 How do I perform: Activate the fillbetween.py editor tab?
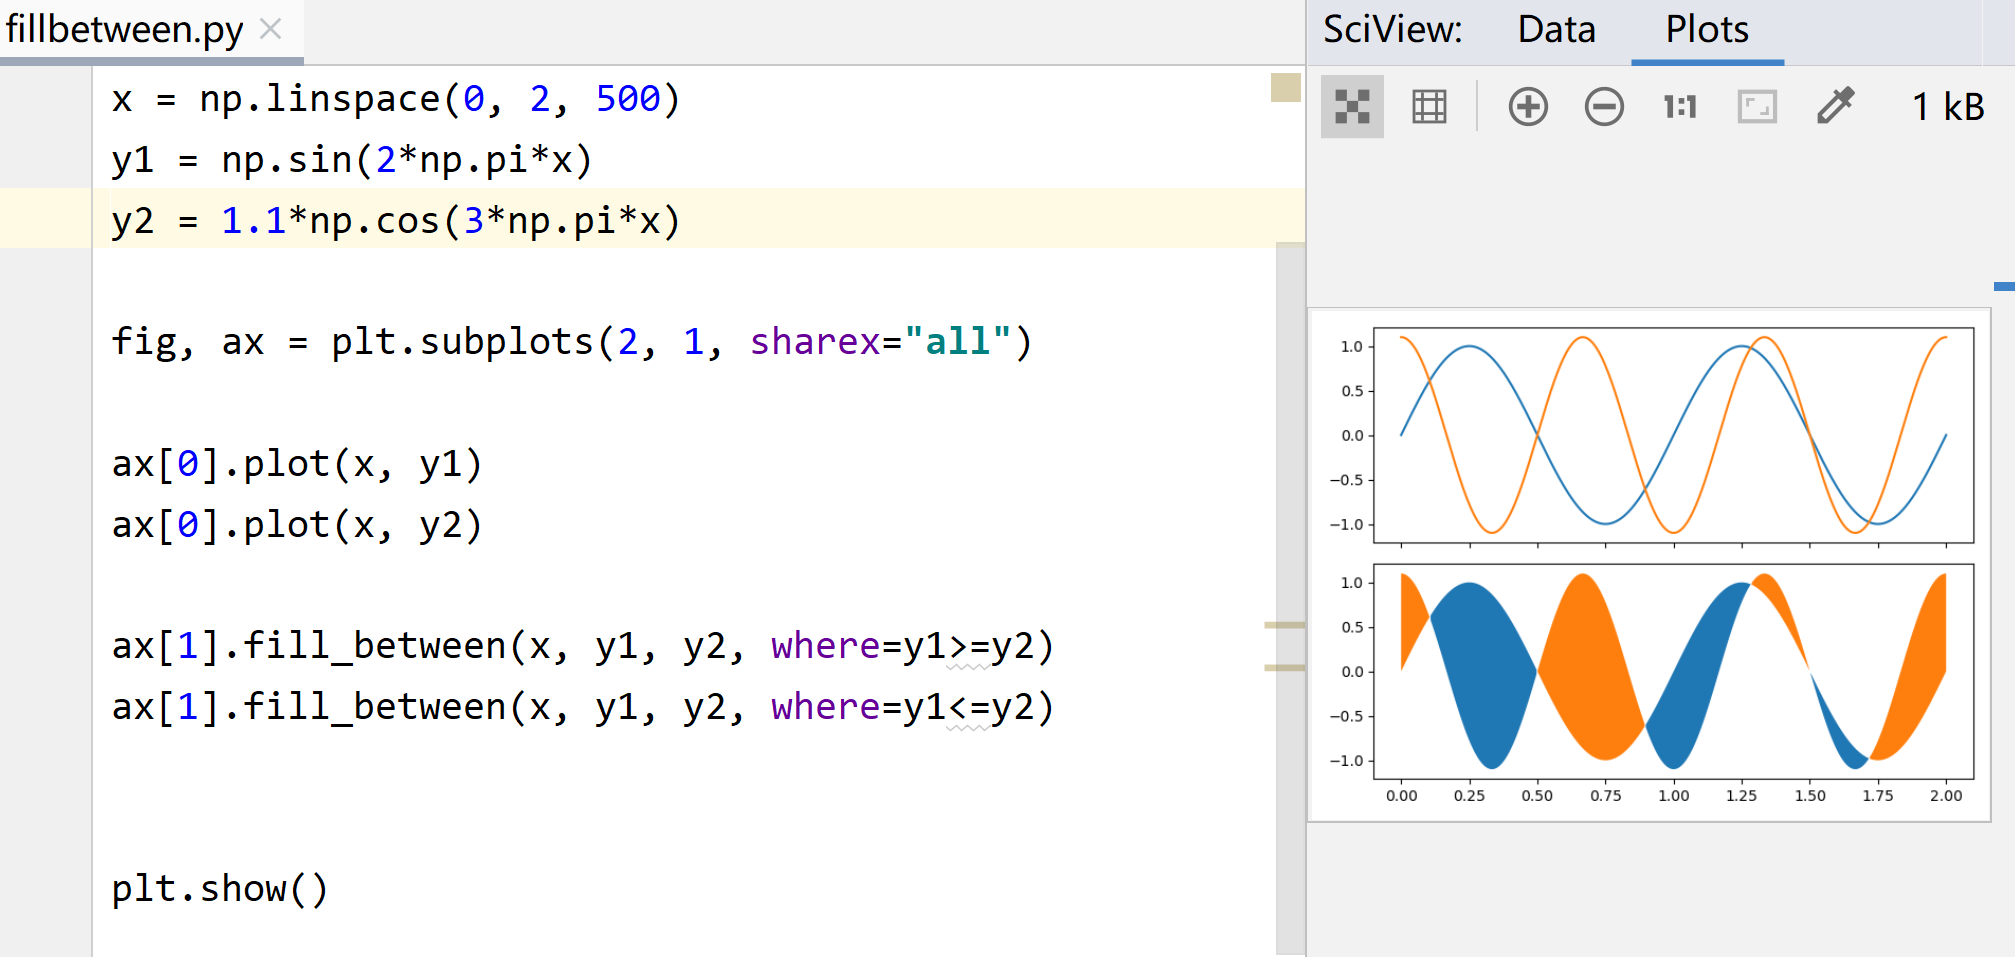(120, 28)
